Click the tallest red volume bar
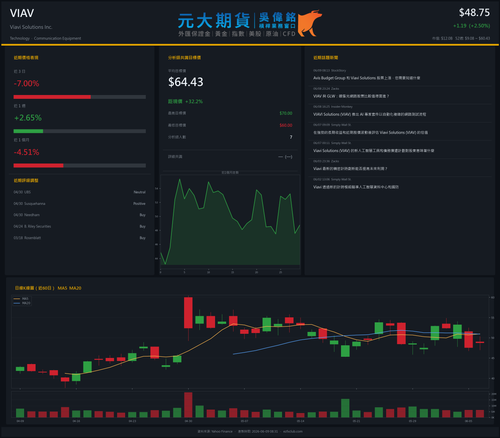This screenshot has height=438, width=500. [188, 405]
